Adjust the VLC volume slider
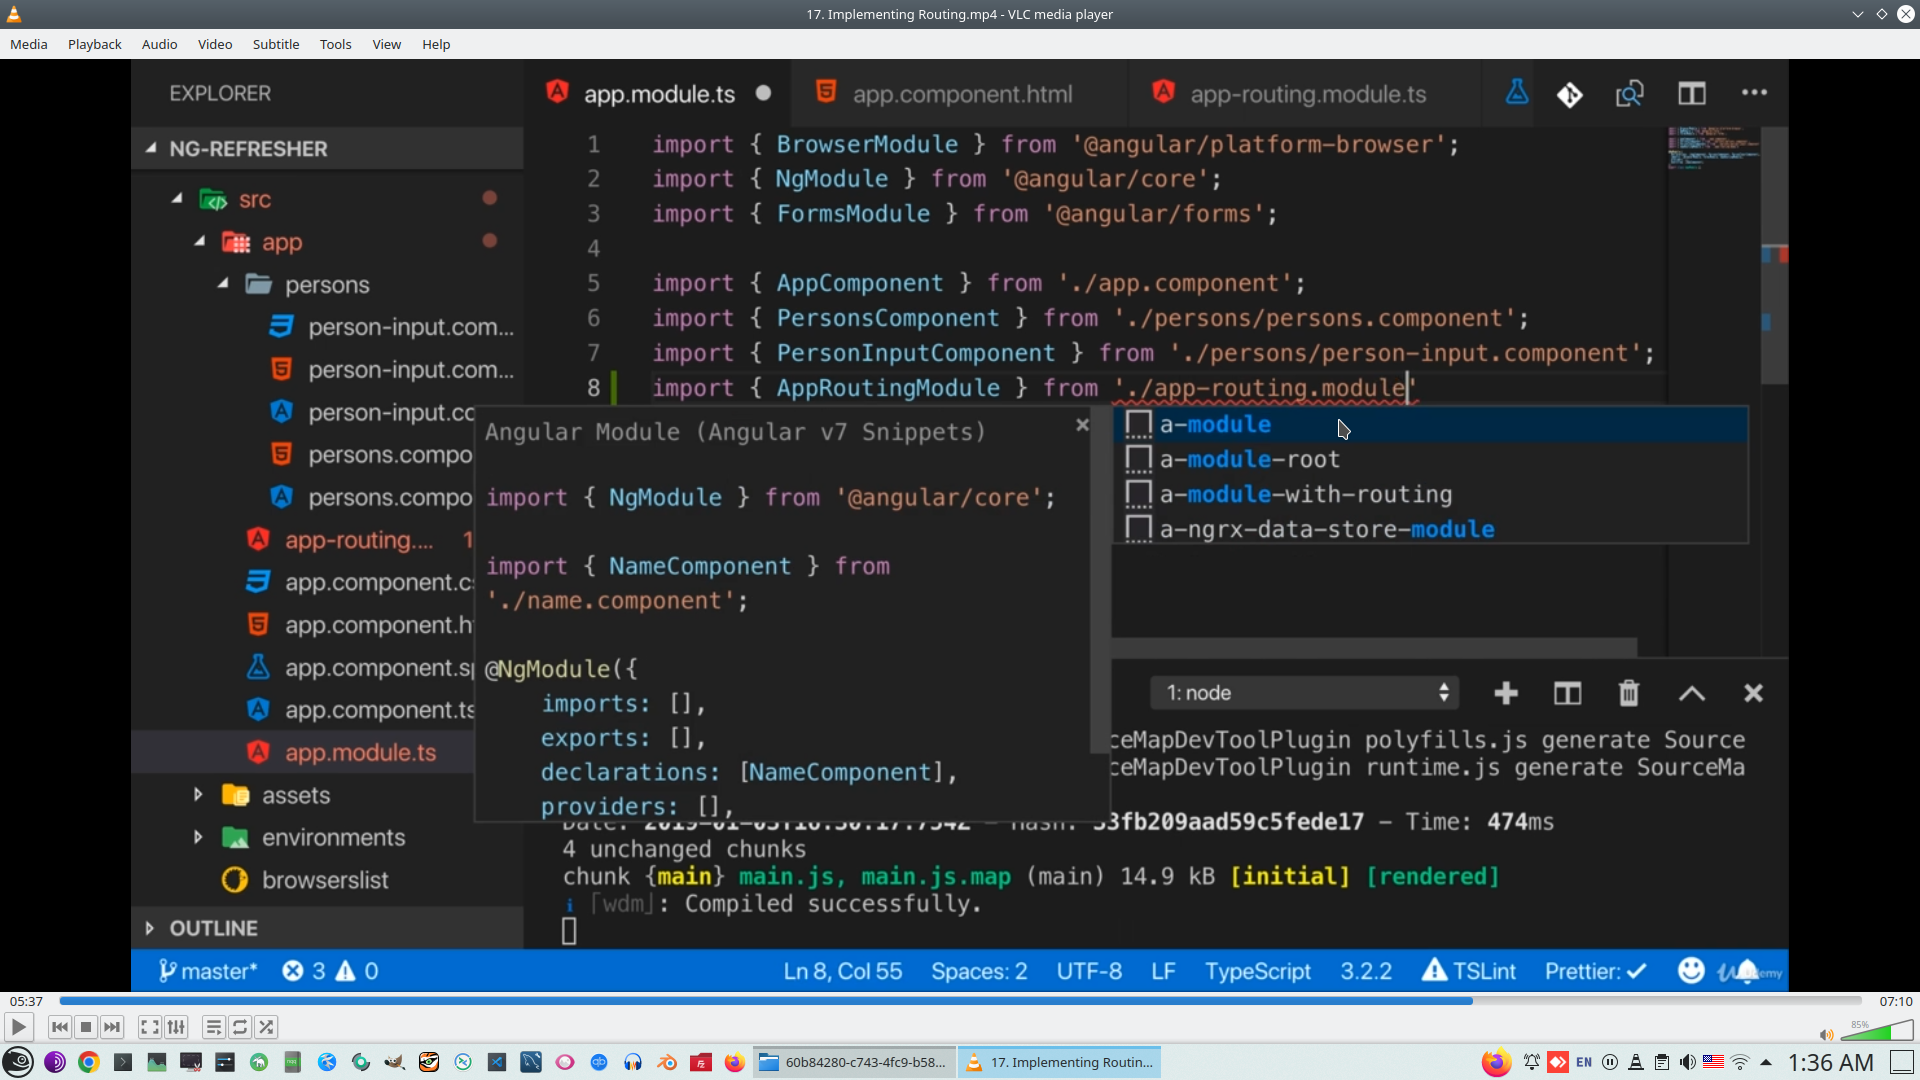Image resolution: width=1920 pixels, height=1080 pixels. coord(1877,1031)
